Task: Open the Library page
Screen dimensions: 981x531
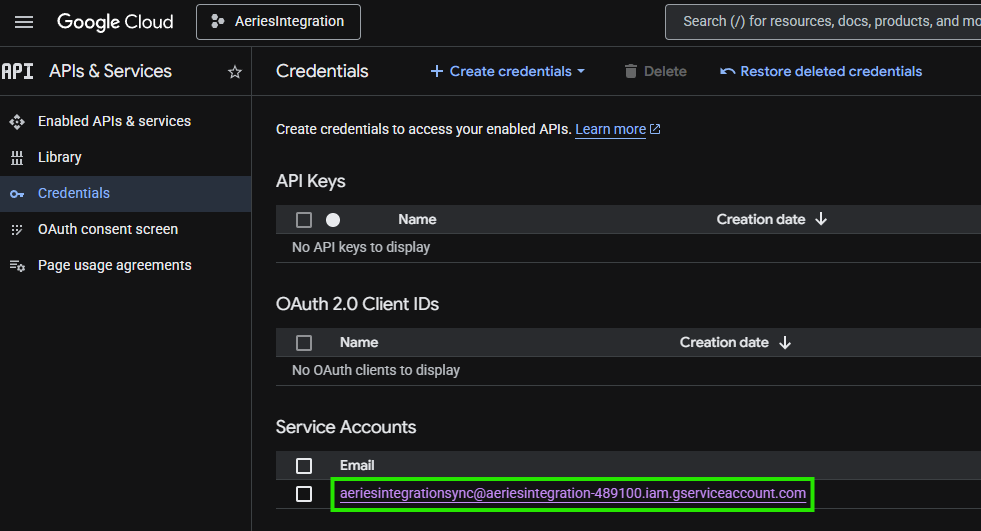Action: (x=59, y=157)
